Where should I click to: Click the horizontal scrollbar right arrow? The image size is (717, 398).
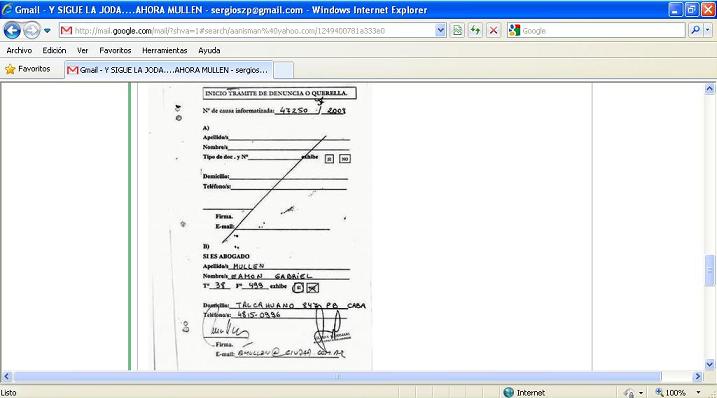point(698,376)
